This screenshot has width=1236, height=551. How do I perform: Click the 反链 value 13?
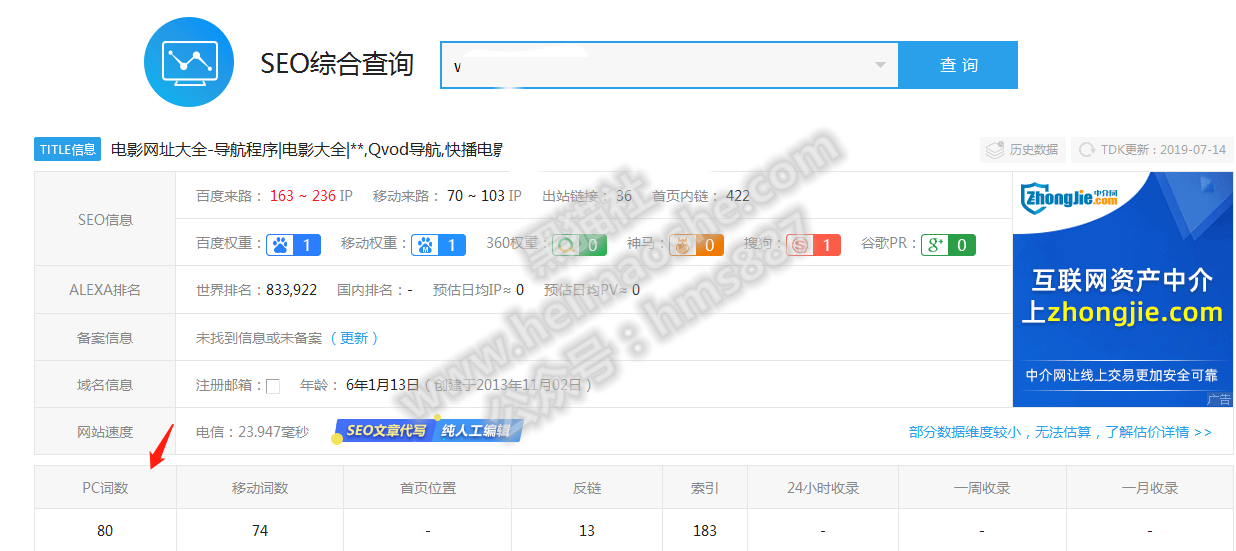tap(587, 531)
